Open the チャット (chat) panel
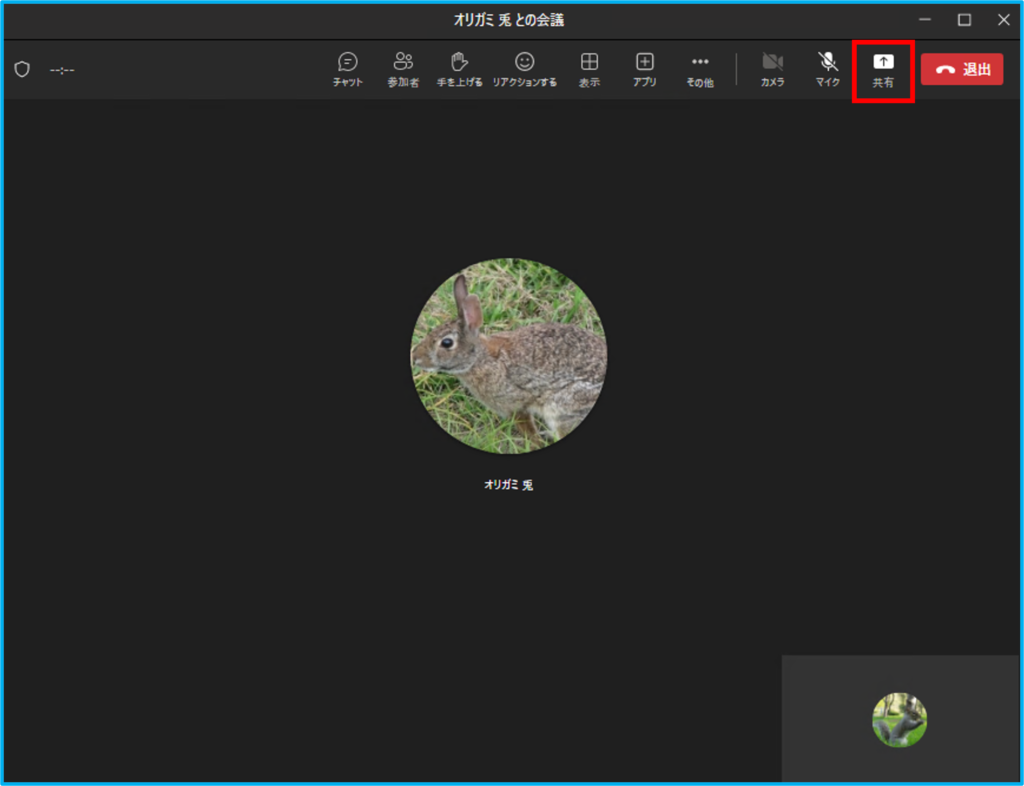Screen dimensions: 1024x786 348,70
